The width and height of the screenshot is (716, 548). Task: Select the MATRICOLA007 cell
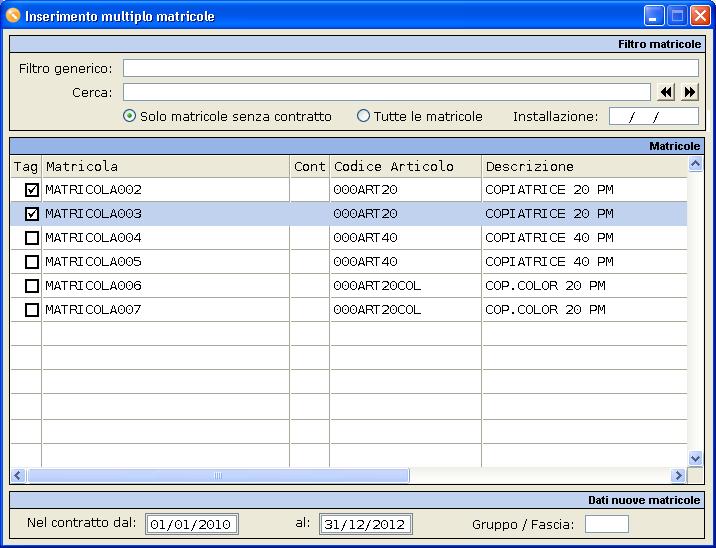tap(166, 310)
